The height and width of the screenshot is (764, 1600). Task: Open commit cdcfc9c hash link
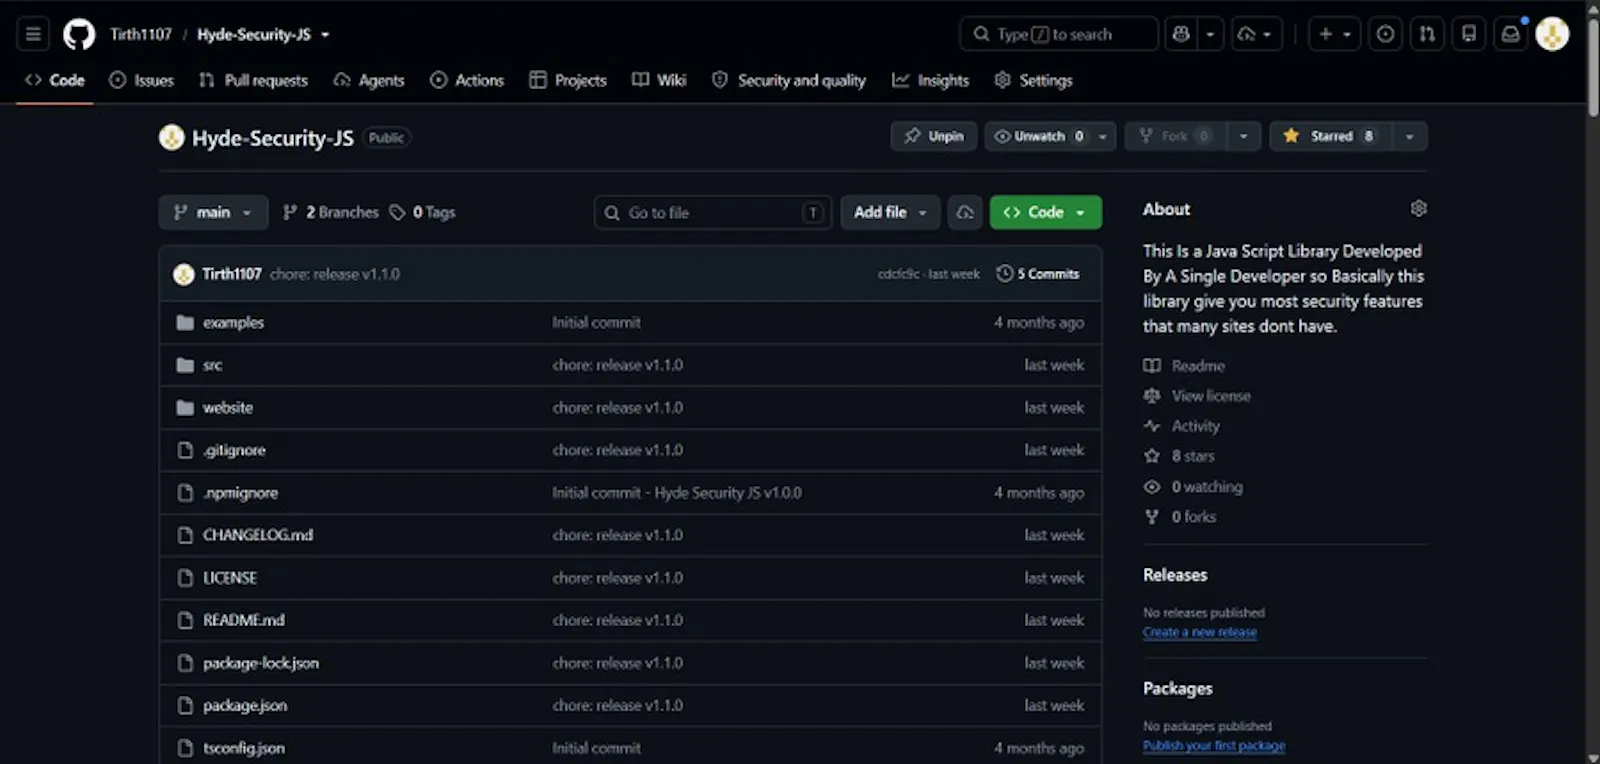pos(899,274)
